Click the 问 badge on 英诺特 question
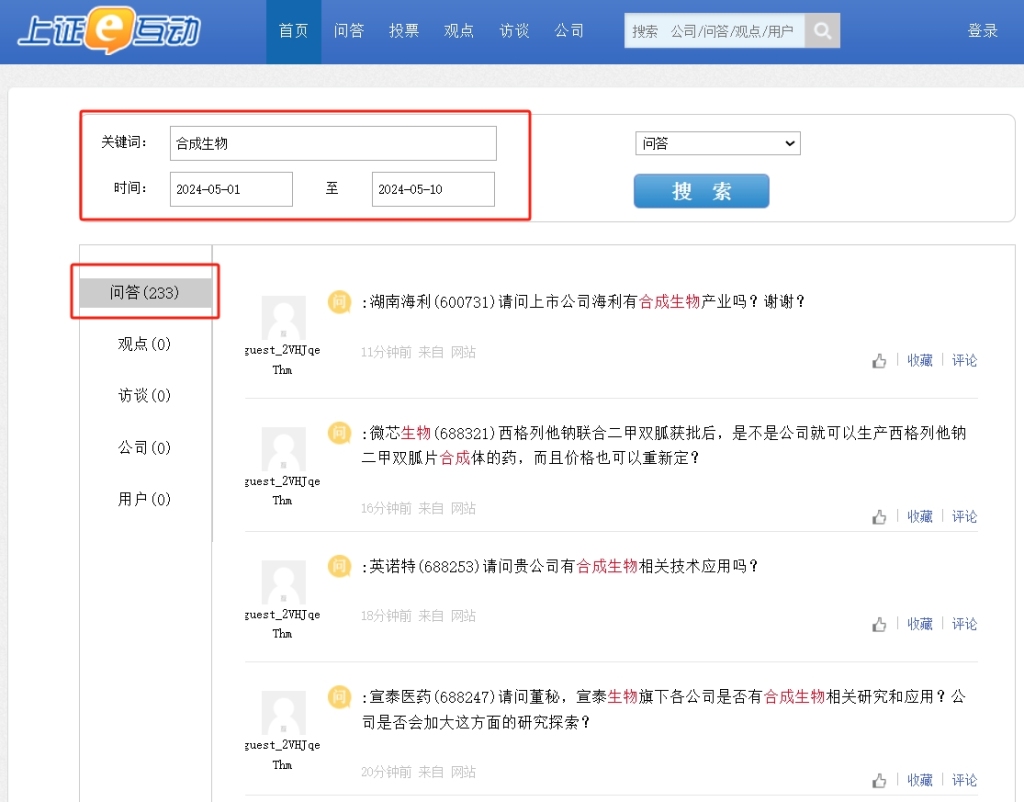 (340, 566)
